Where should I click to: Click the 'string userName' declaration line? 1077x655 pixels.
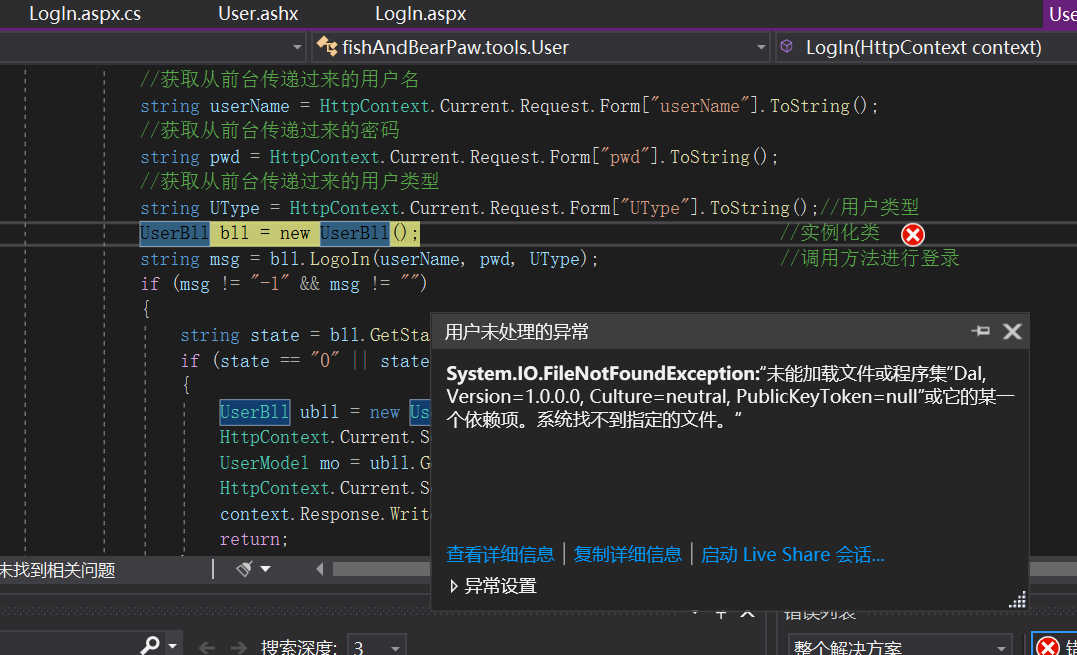pyautogui.click(x=509, y=106)
